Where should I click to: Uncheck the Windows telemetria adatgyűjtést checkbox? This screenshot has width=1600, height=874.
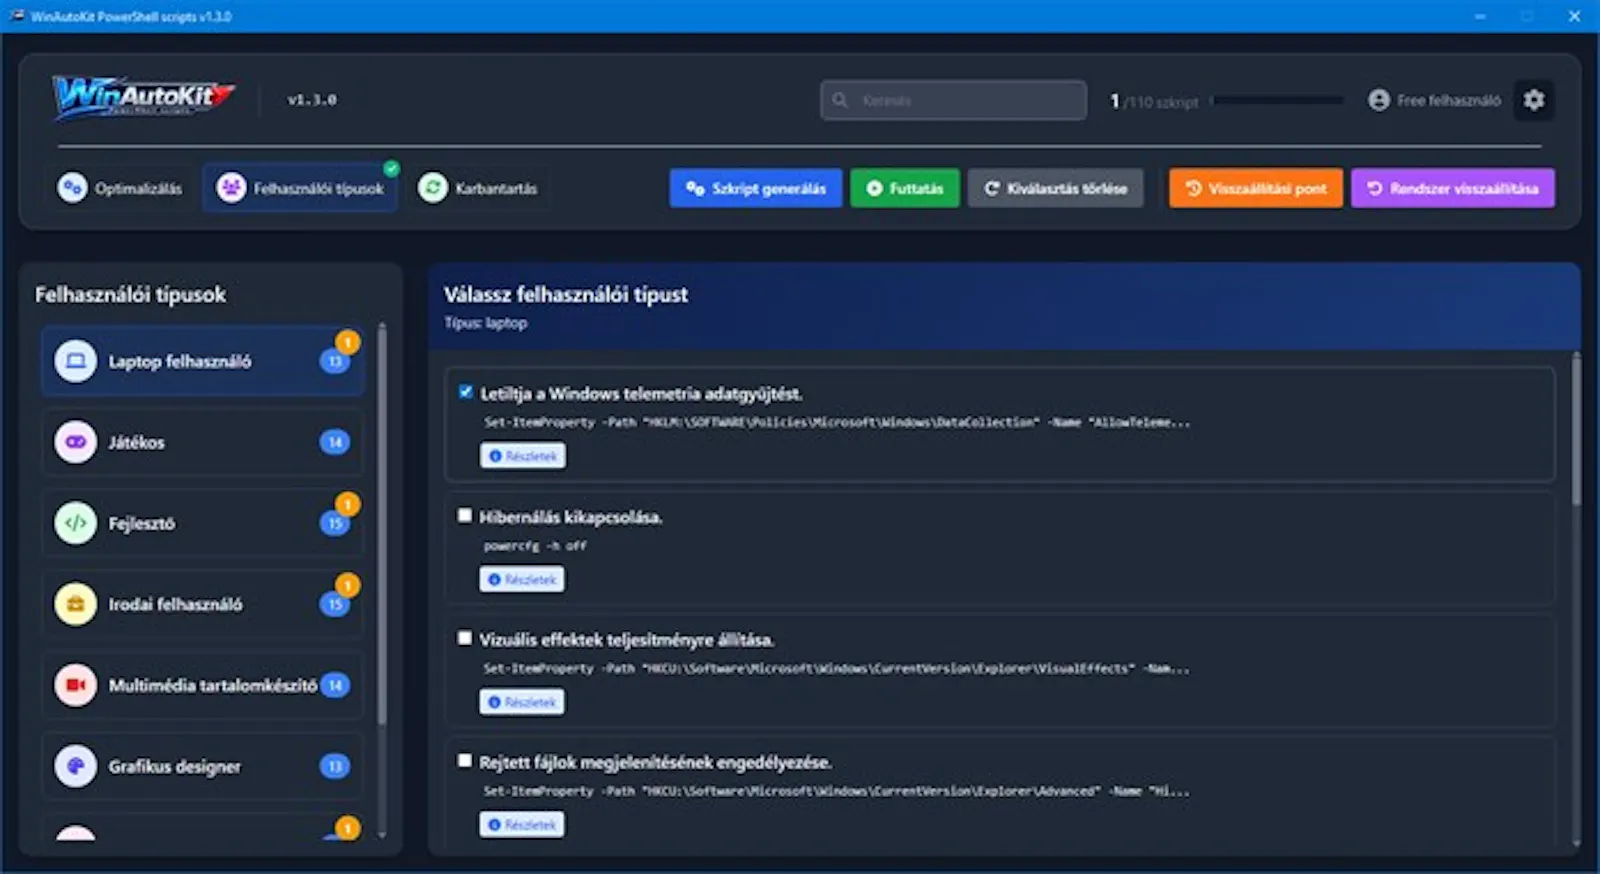465,392
